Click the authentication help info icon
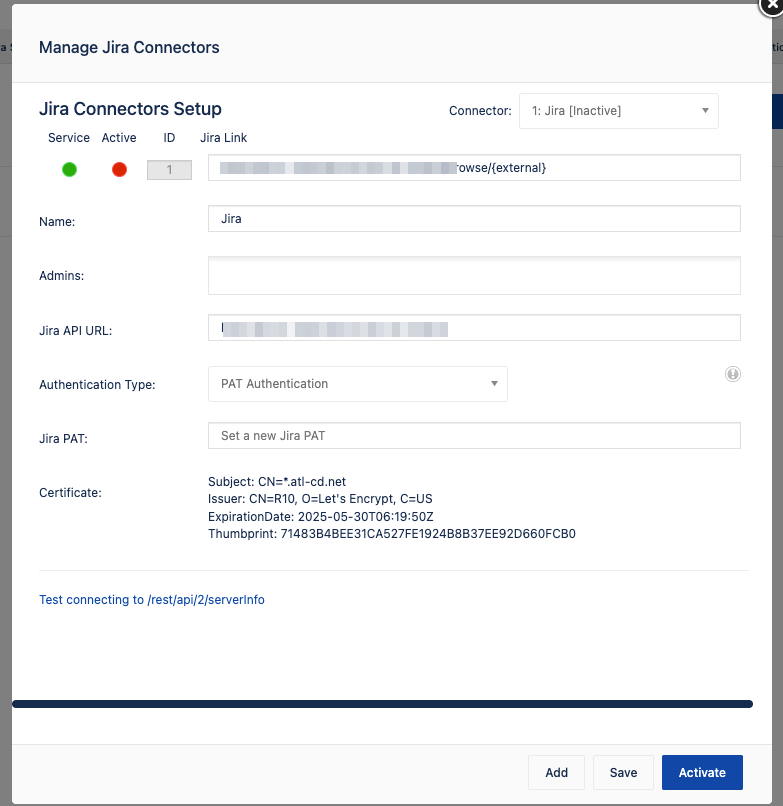Viewport: 783px width, 806px height. point(733,374)
